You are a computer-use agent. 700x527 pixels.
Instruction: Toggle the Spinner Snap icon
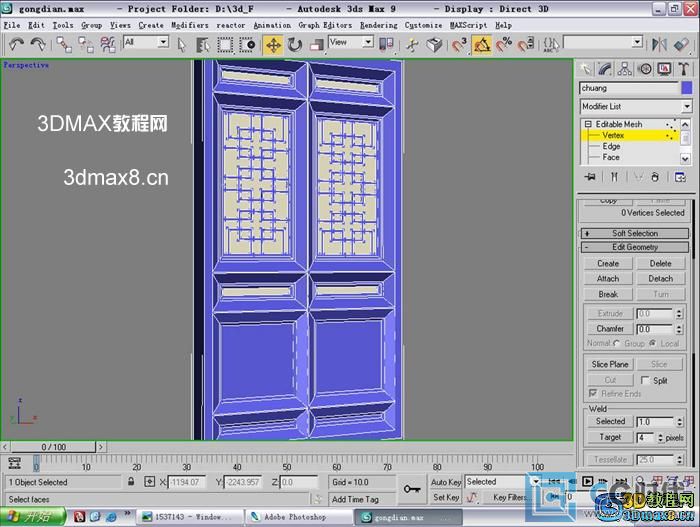526,44
